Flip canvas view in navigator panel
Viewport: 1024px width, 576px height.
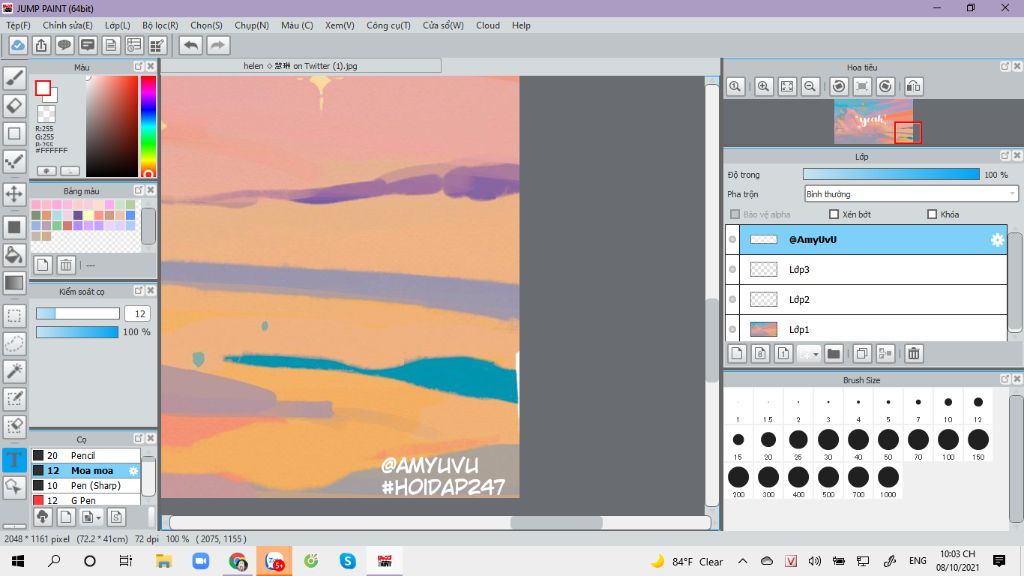click(x=914, y=86)
